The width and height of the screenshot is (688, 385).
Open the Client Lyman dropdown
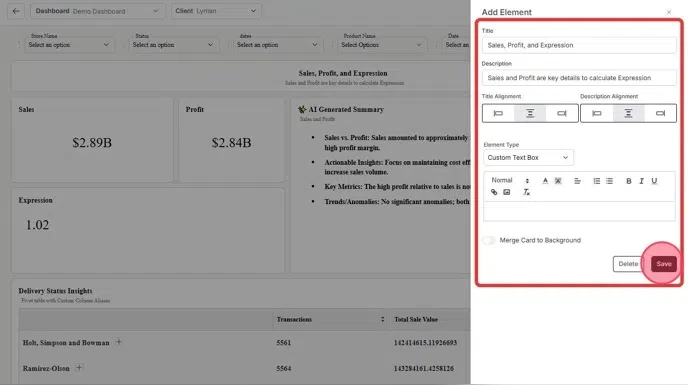[216, 11]
